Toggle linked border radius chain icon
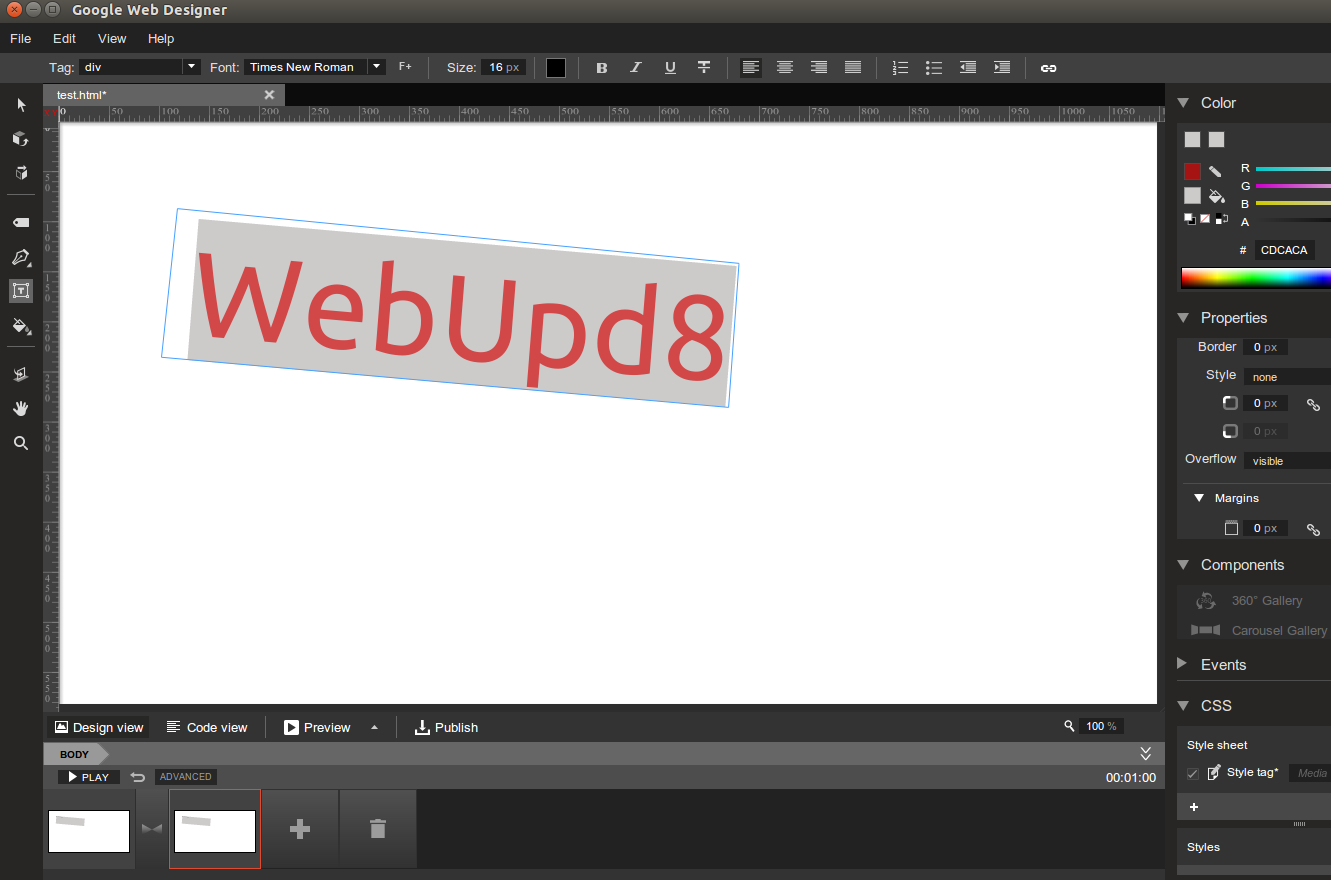The height and width of the screenshot is (880, 1331). click(1313, 404)
